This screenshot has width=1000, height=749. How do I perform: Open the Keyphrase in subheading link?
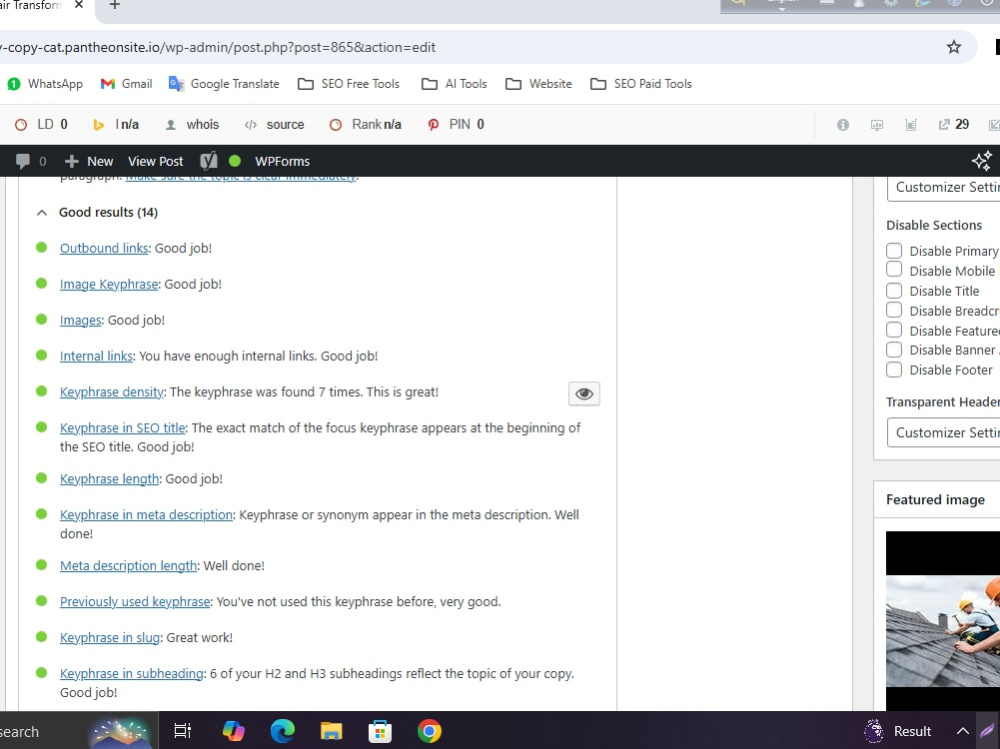pyautogui.click(x=132, y=673)
